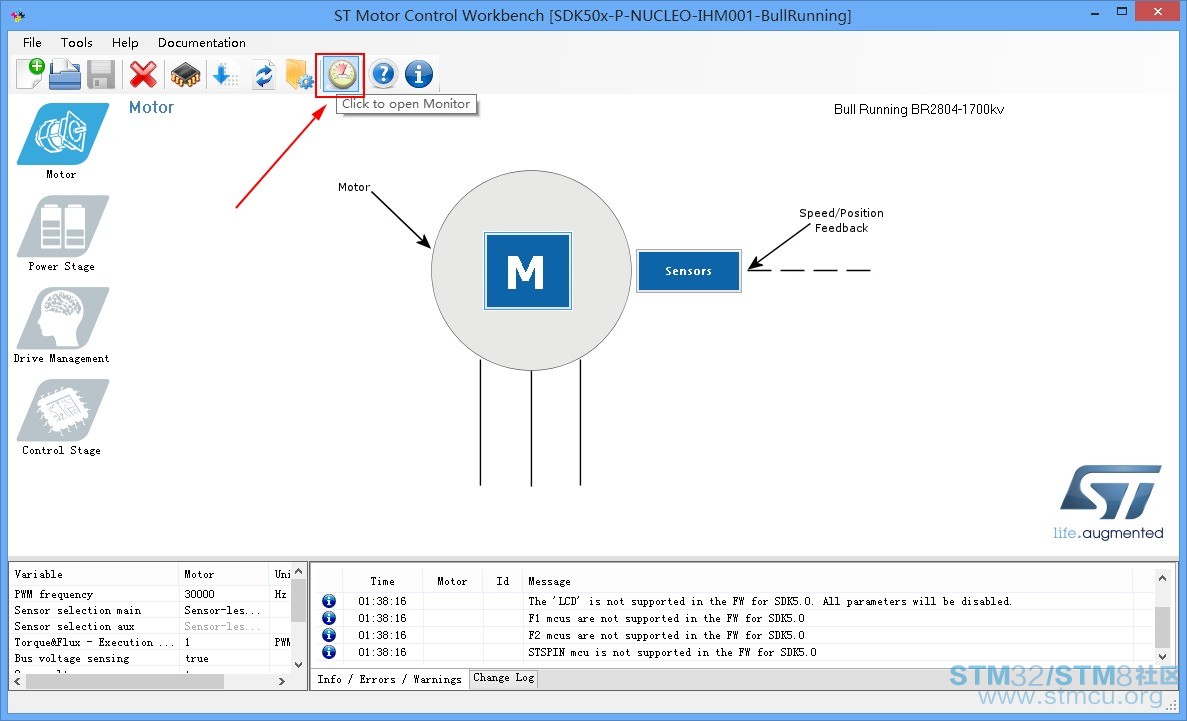
Task: Click the Motor column header in variables table
Action: [x=224, y=574]
